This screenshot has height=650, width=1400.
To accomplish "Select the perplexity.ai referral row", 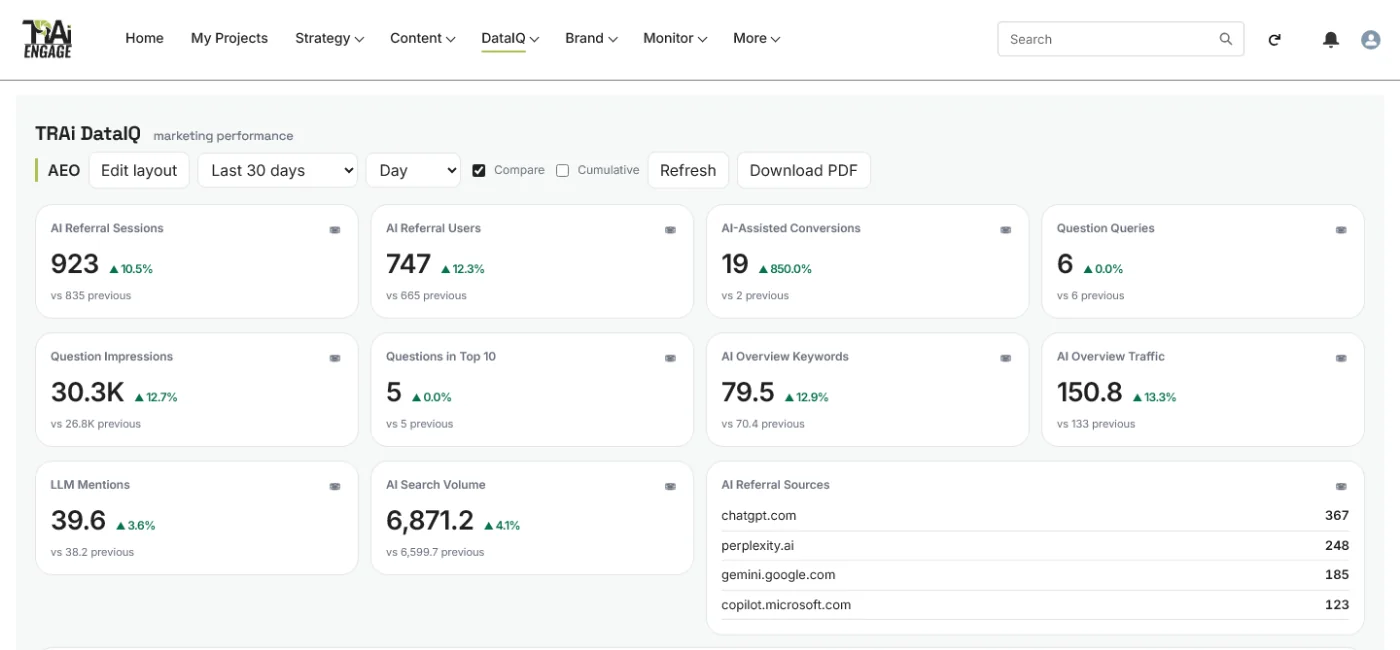I will pos(1035,546).
